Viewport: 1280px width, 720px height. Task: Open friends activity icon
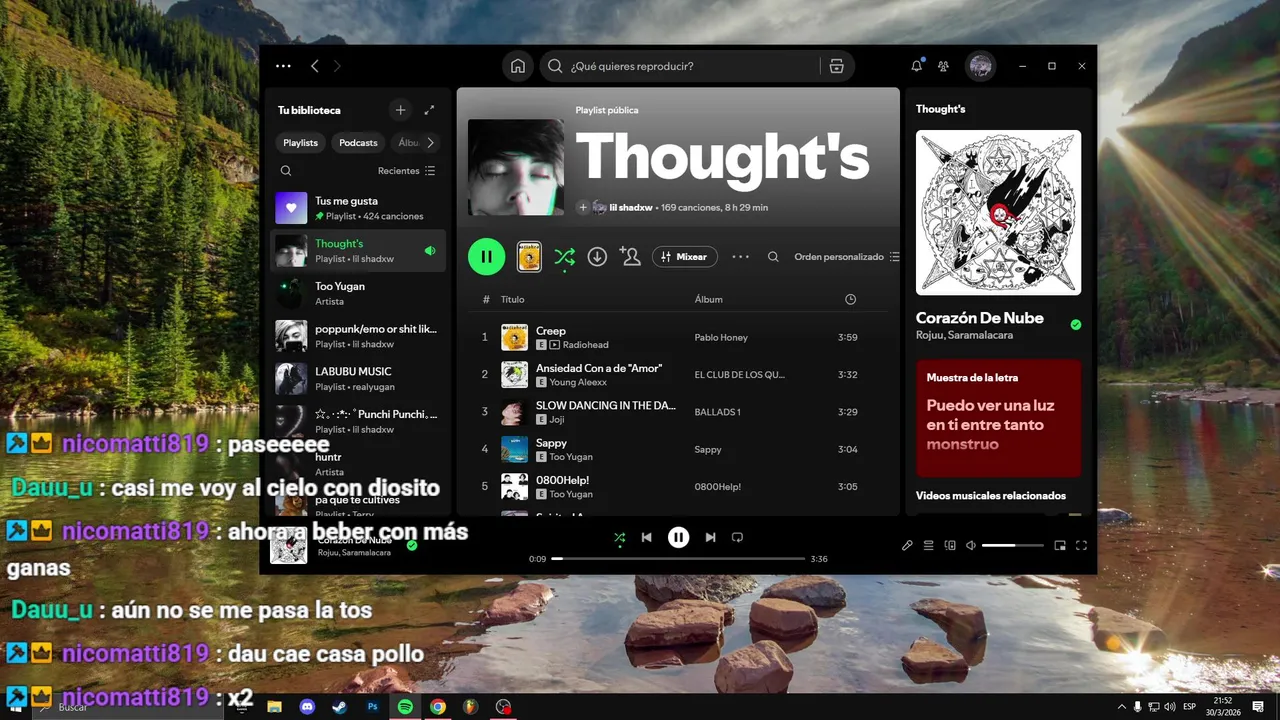943,66
